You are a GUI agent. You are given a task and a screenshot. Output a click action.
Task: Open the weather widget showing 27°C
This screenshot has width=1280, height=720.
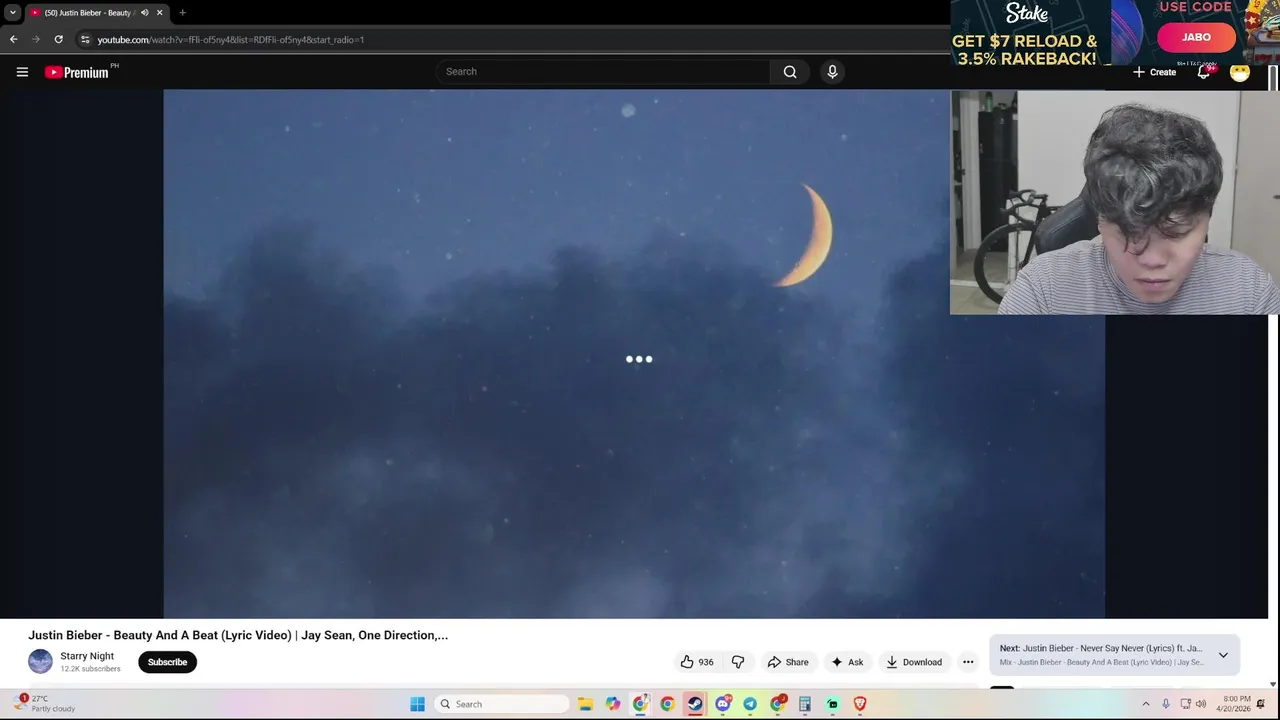click(45, 704)
